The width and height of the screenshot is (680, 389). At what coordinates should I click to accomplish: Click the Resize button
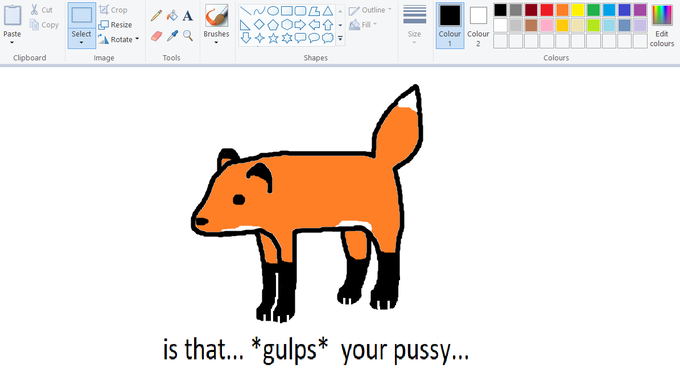[115, 25]
